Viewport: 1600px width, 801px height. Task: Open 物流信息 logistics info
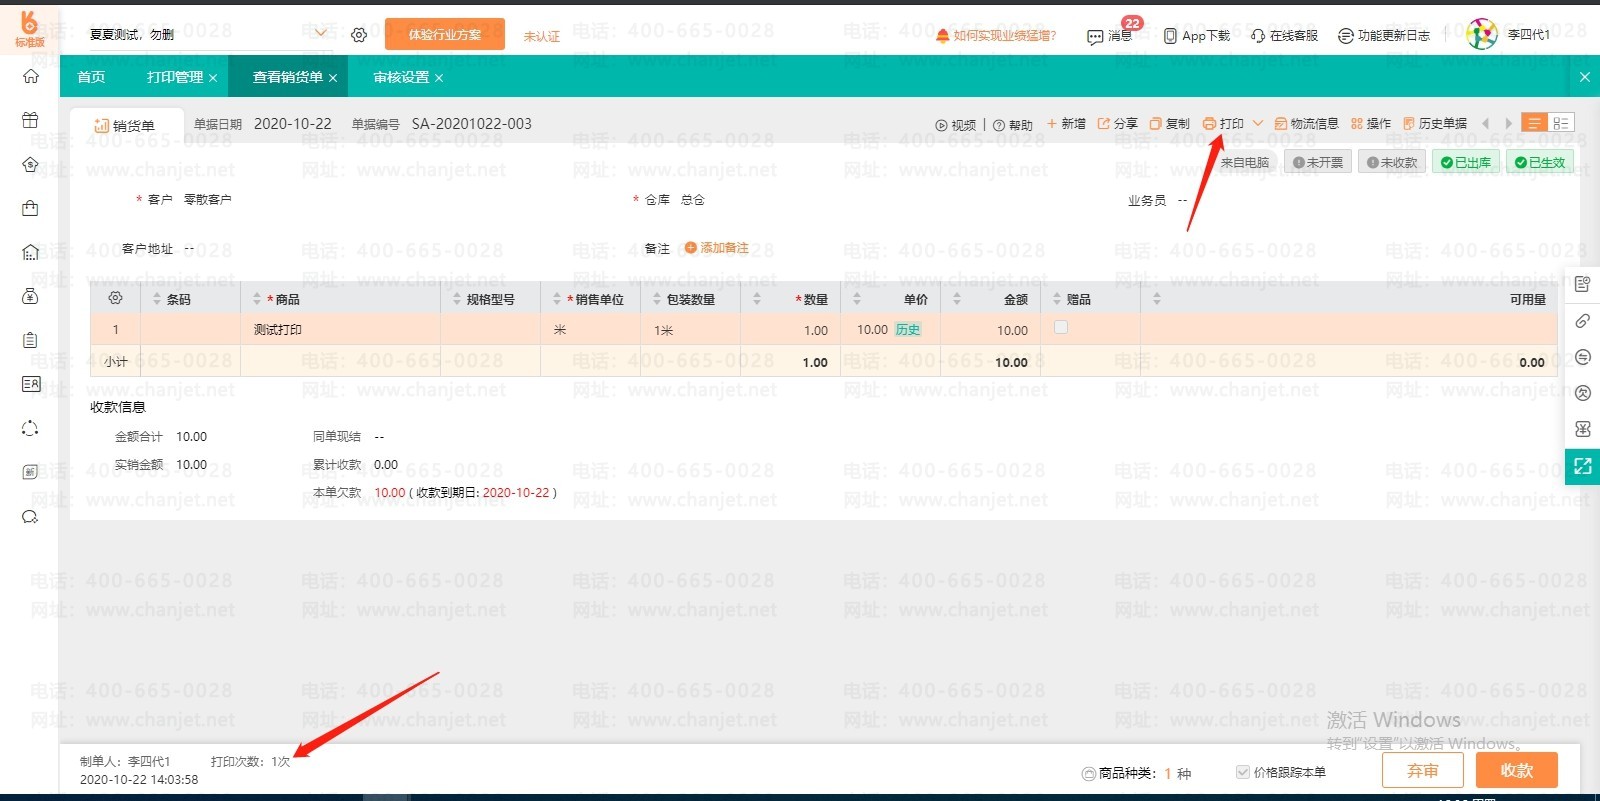click(x=1306, y=124)
